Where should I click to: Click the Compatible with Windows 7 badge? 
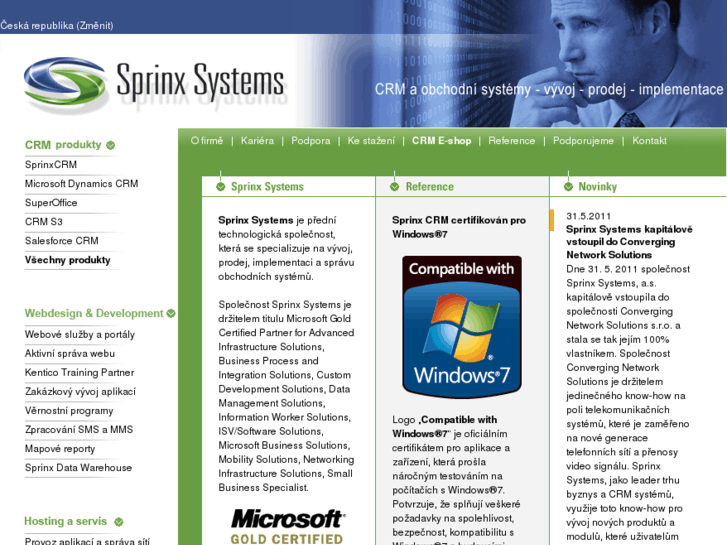coord(462,327)
